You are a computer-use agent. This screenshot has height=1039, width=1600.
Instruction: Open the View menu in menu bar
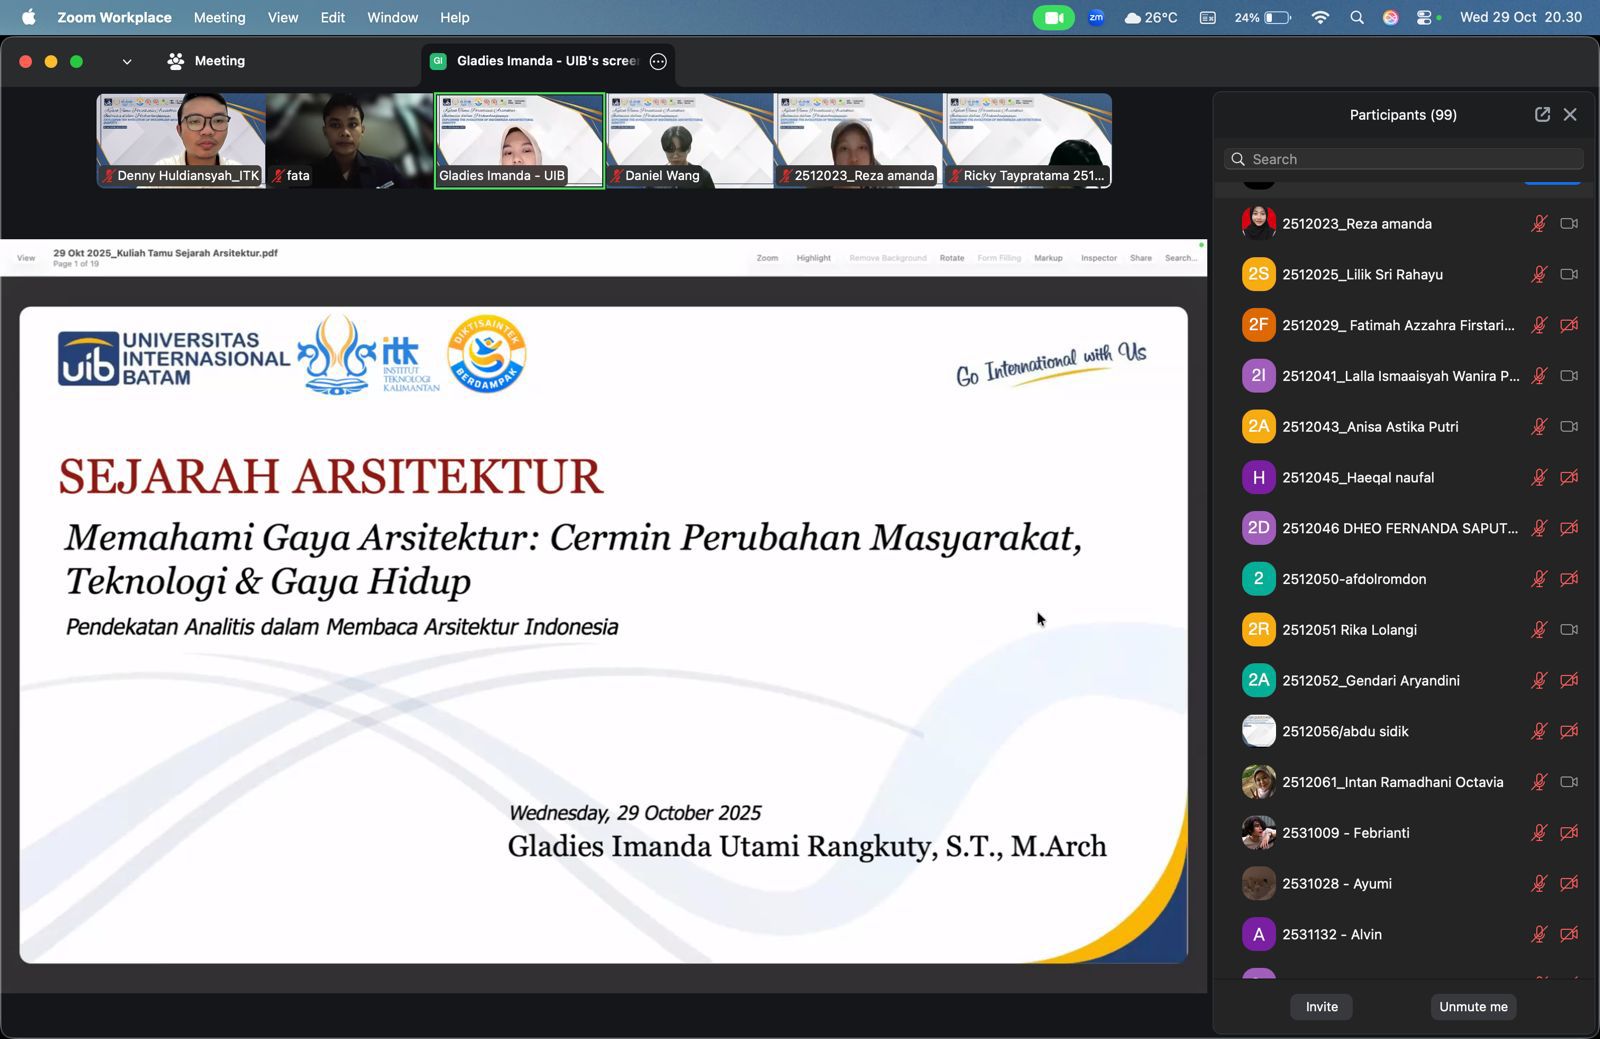tap(283, 17)
